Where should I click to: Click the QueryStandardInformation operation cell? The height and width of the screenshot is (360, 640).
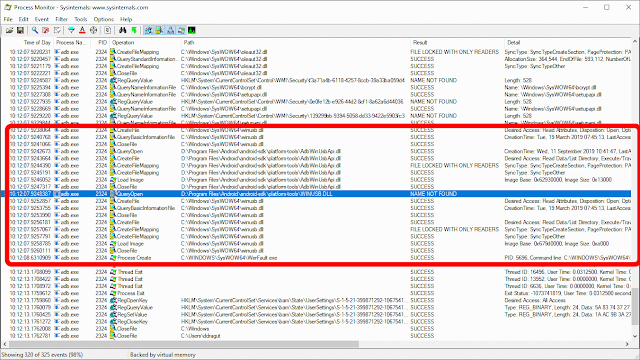(x=148, y=59)
